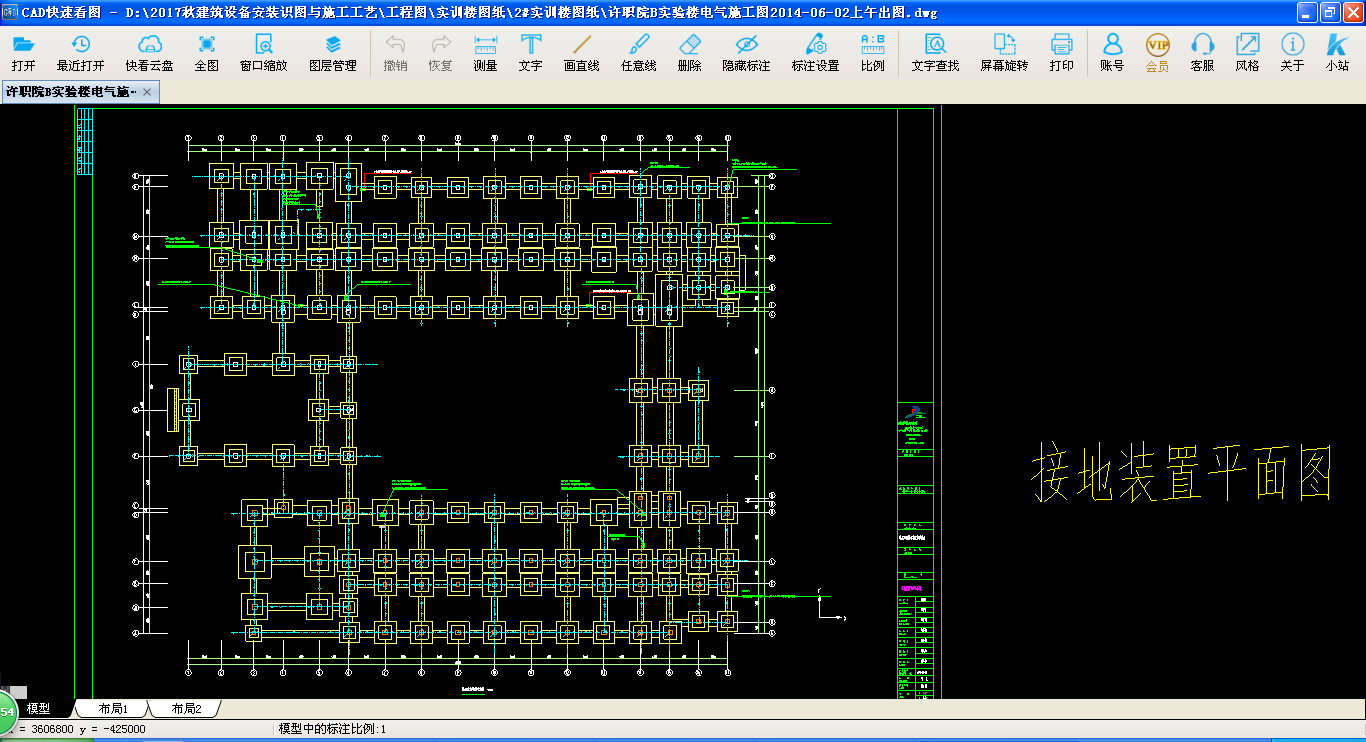Close the 许职院B实验楼电气施 document tab
1366x742 pixels.
click(x=147, y=91)
